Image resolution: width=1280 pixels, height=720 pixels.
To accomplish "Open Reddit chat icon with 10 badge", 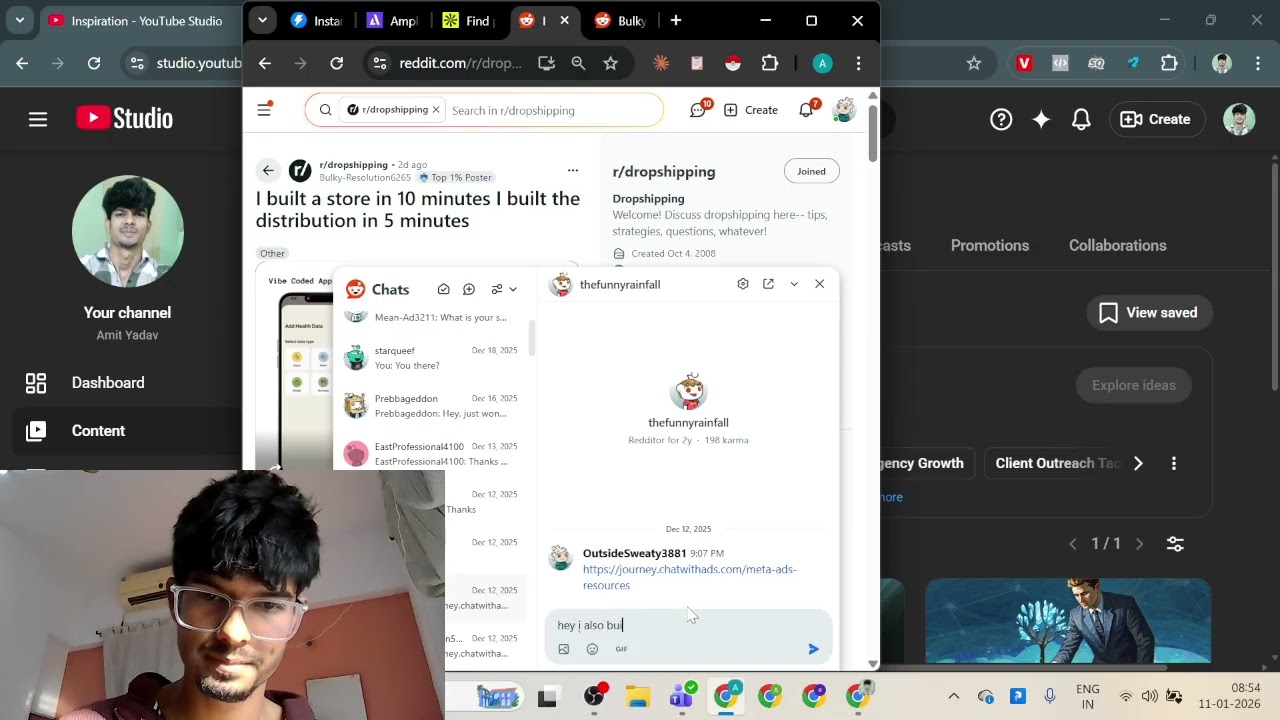I will pos(699,110).
